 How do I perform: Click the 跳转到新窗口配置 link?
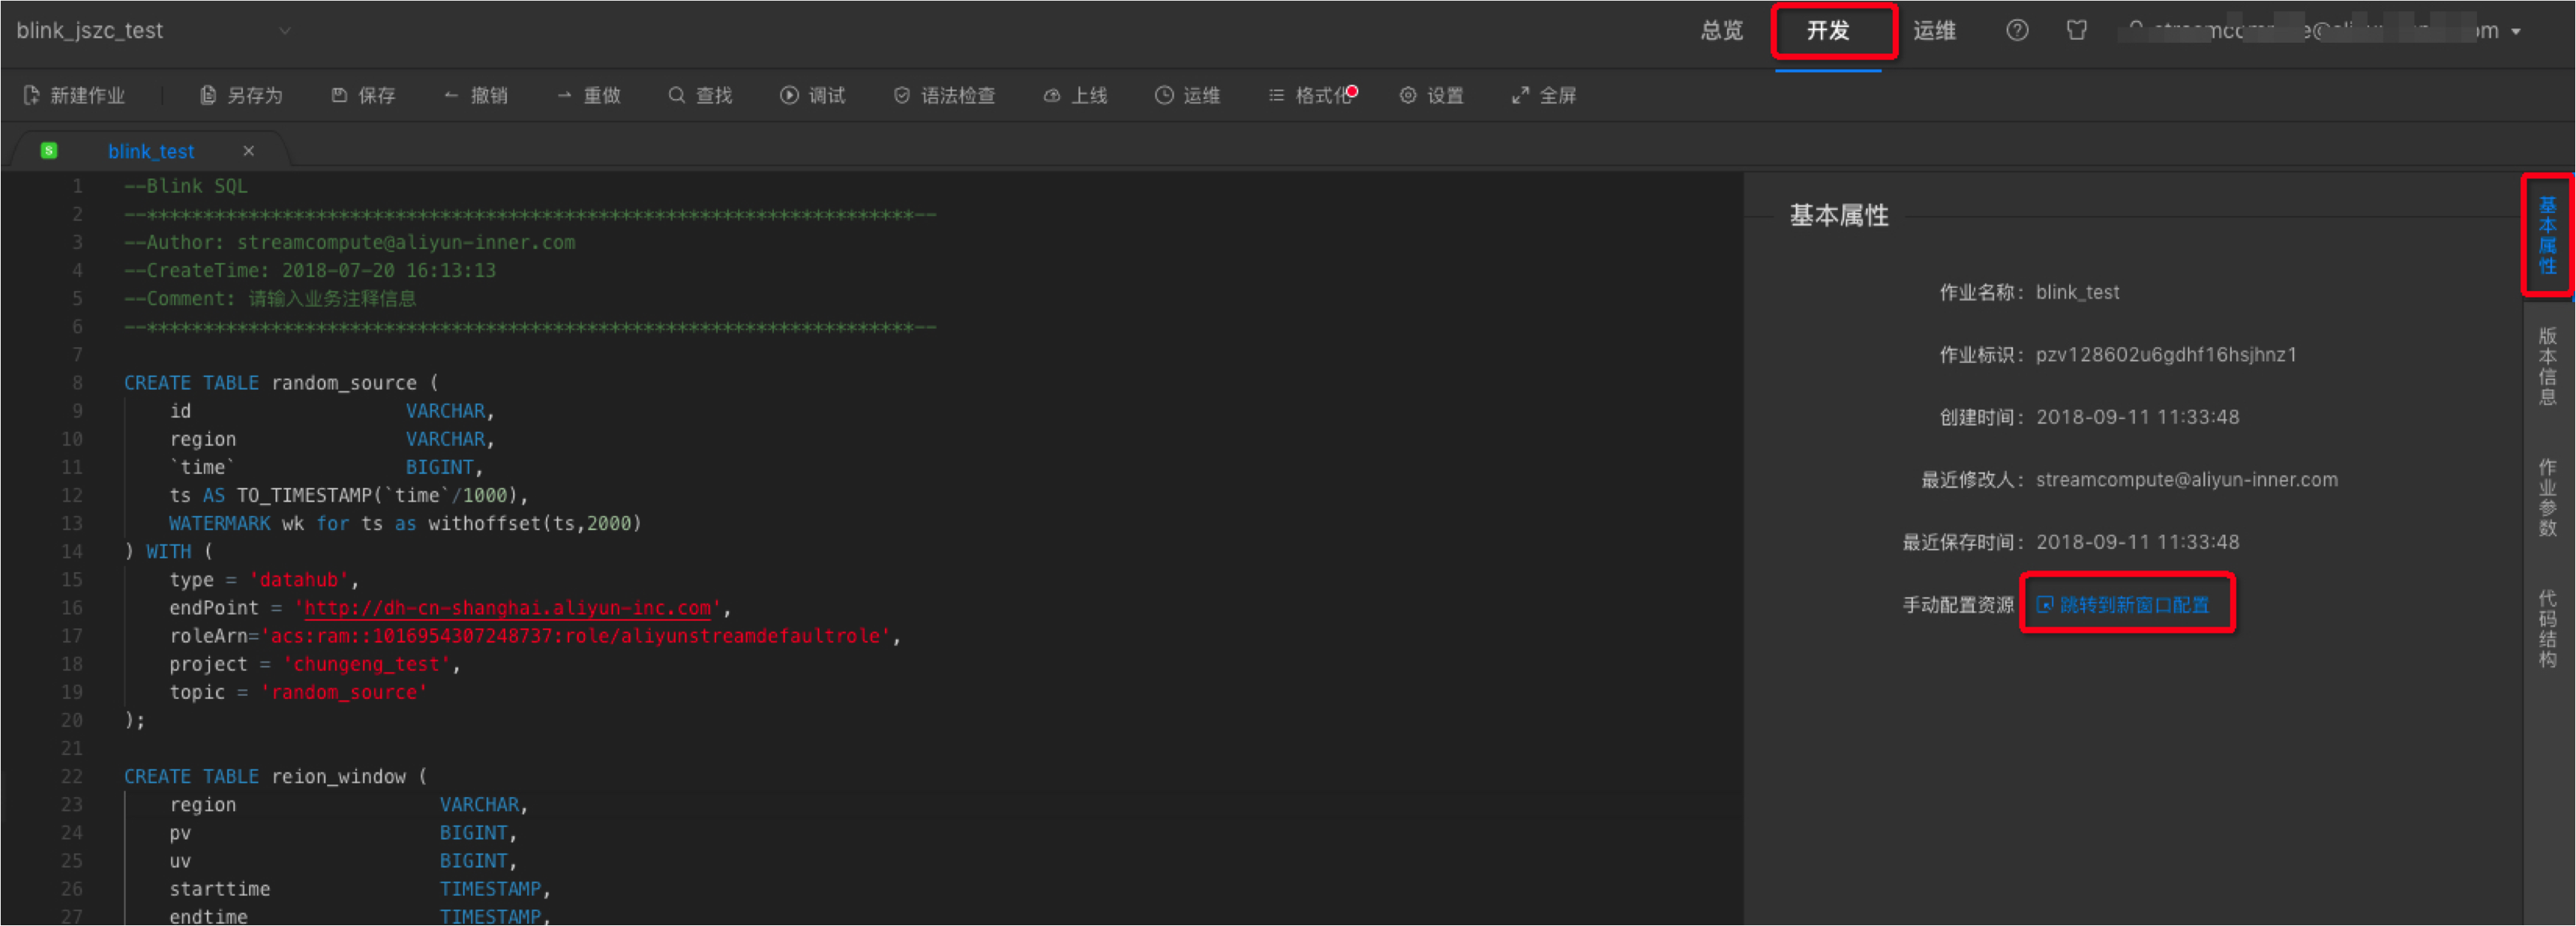click(x=2133, y=605)
